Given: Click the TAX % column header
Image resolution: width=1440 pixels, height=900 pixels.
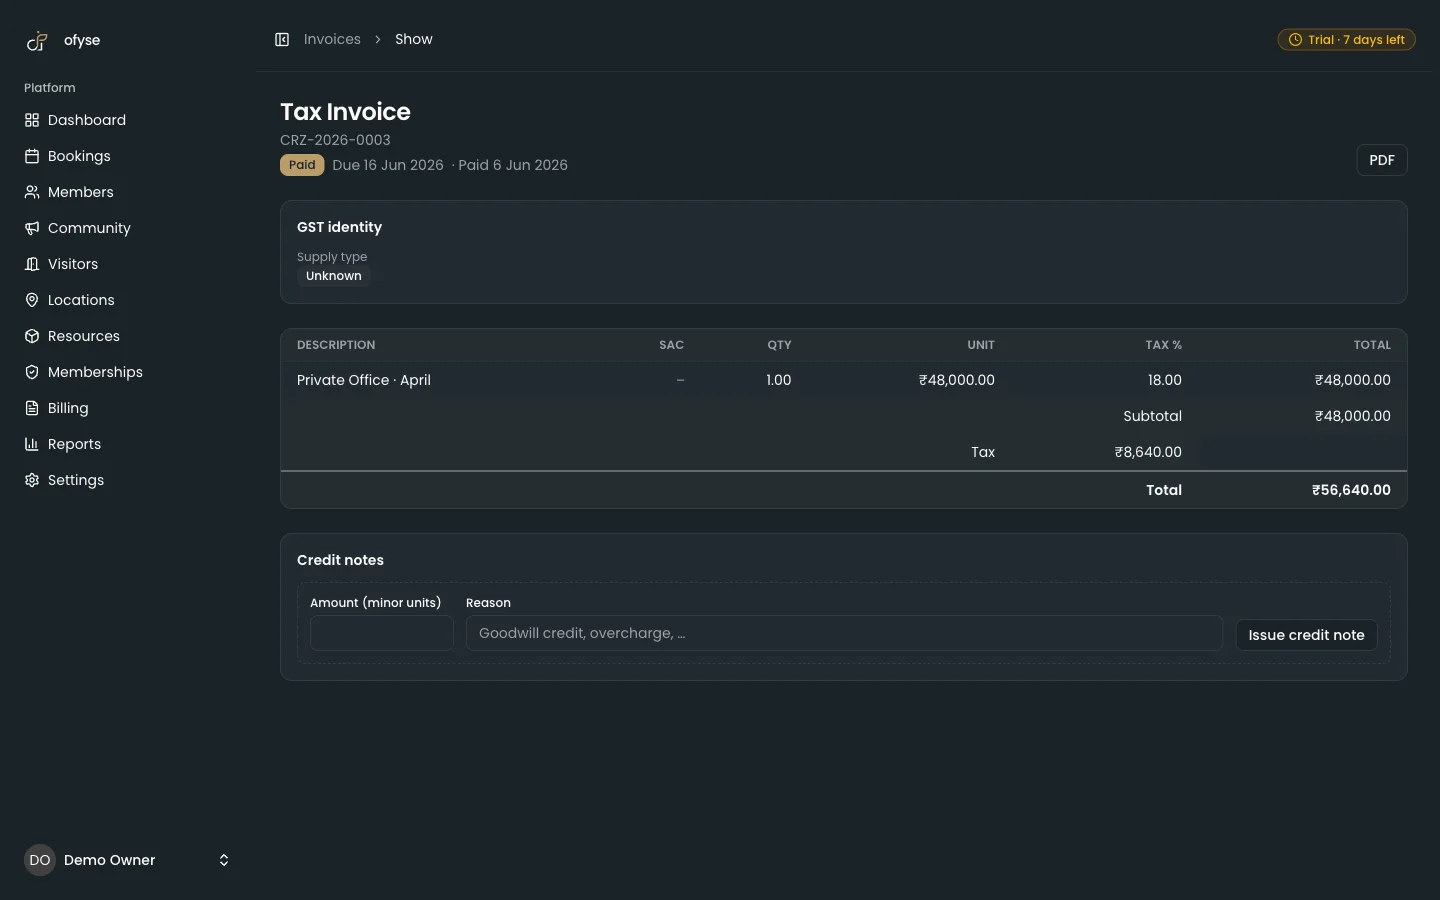Looking at the screenshot, I should click(x=1163, y=345).
